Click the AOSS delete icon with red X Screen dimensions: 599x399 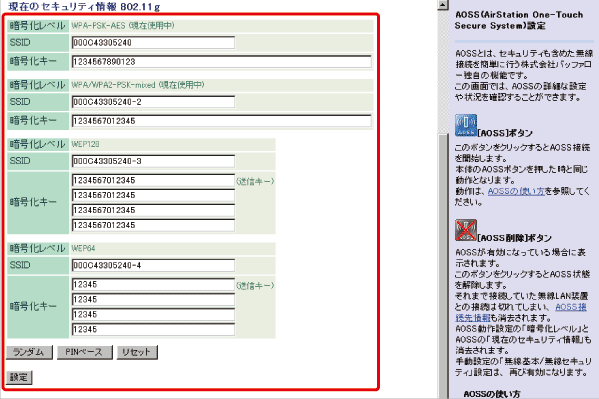pos(466,230)
